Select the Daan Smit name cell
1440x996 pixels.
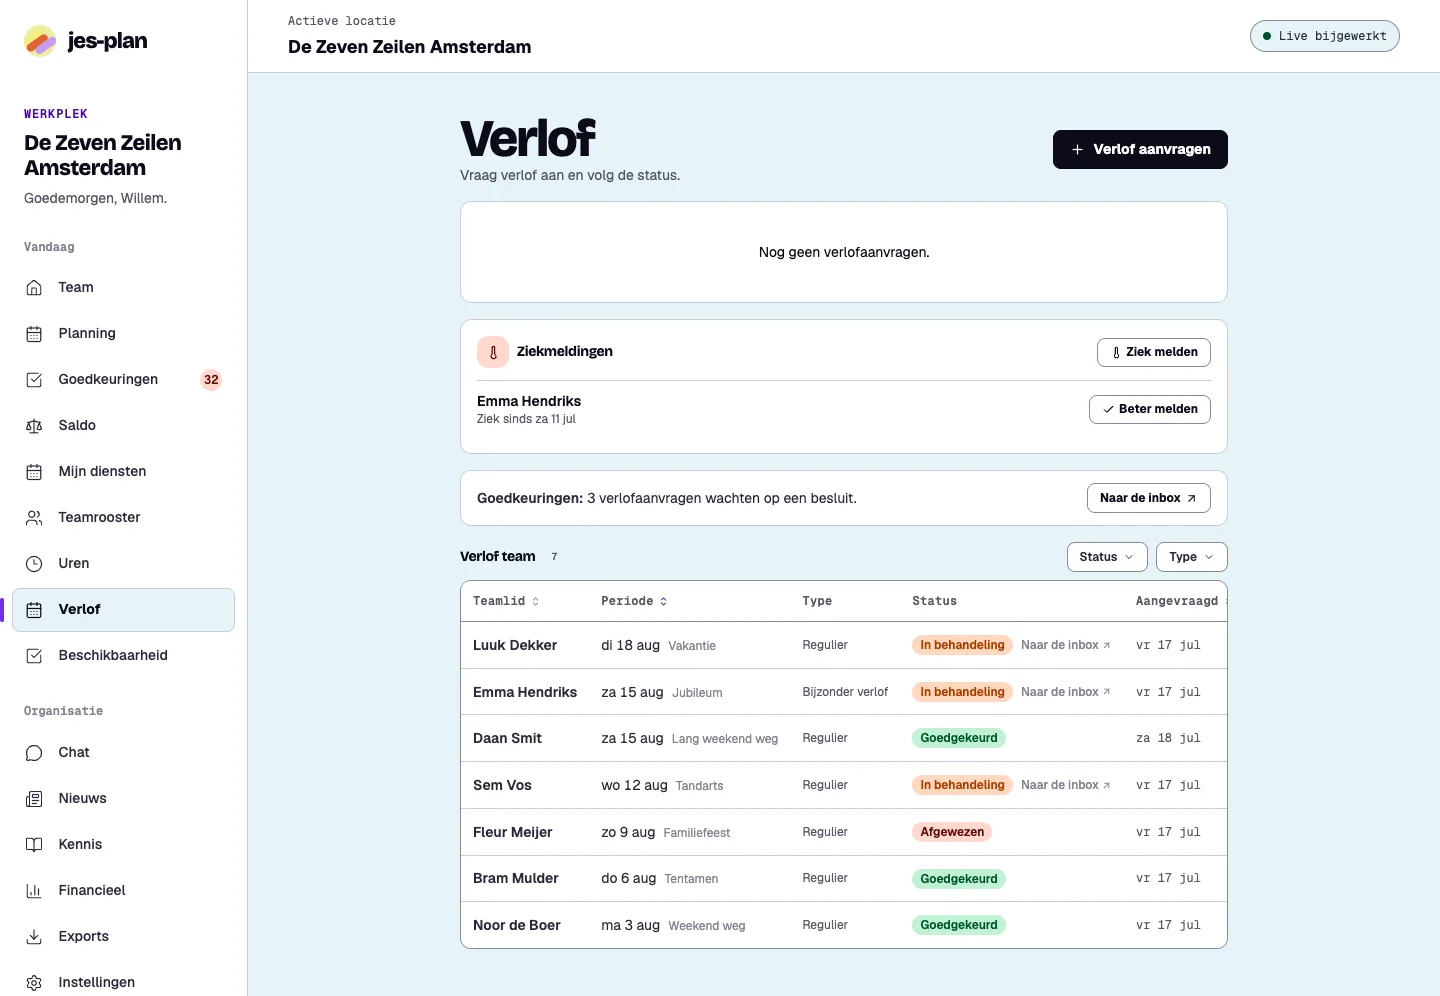[x=507, y=738]
